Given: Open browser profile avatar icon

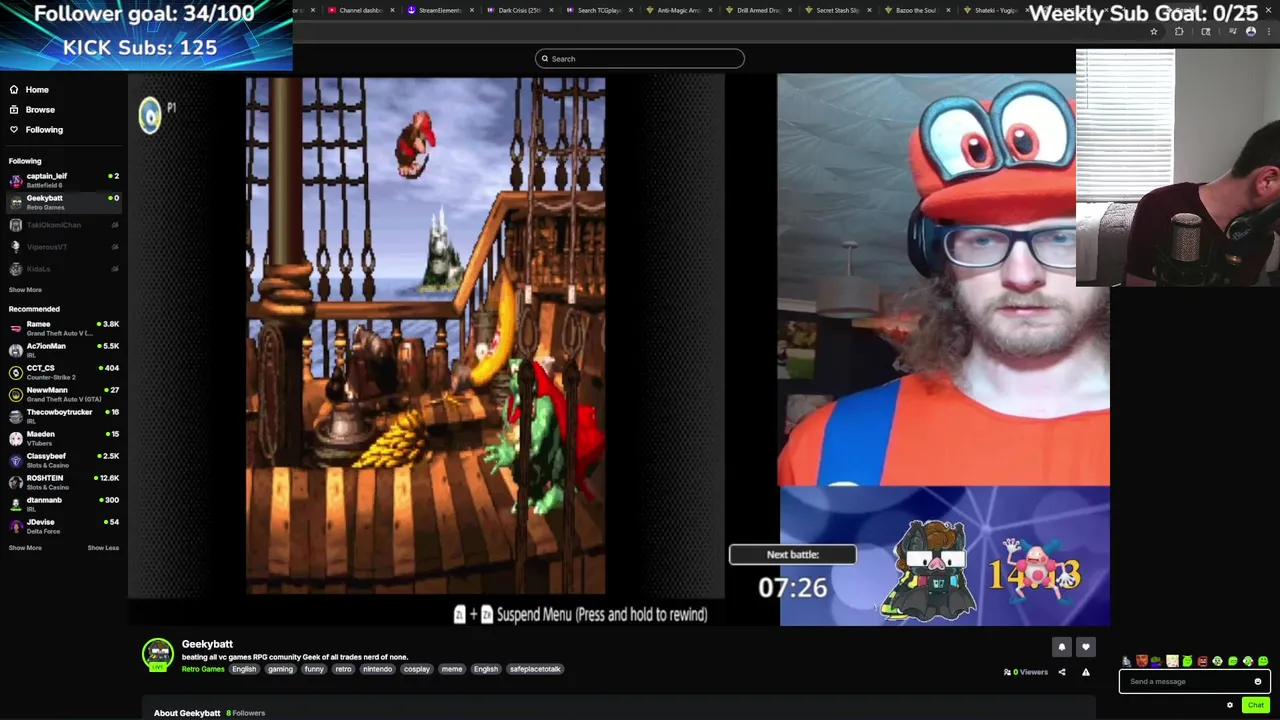Looking at the screenshot, I should click(x=1251, y=32).
